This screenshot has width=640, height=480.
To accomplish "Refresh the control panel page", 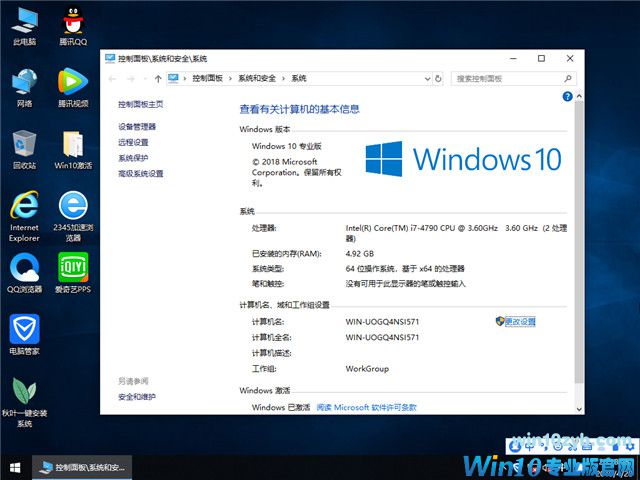I will (x=438, y=78).
